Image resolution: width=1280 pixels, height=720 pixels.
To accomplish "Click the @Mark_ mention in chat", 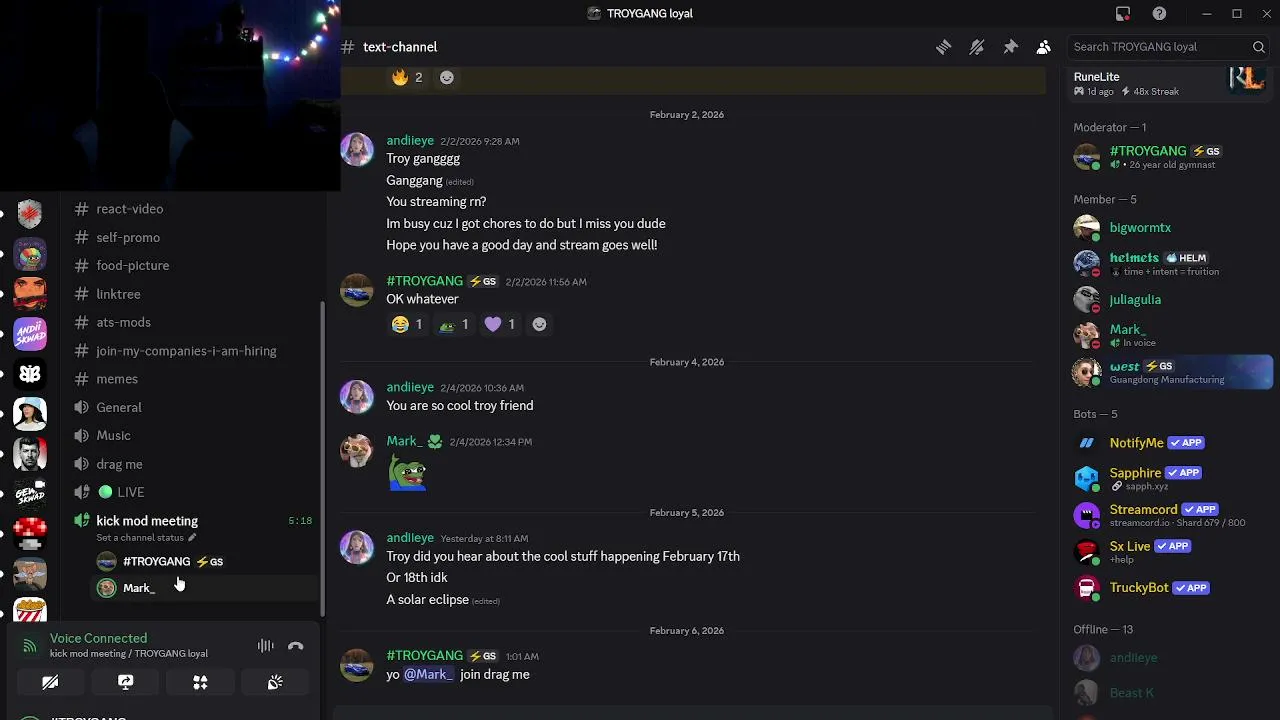I will [428, 674].
